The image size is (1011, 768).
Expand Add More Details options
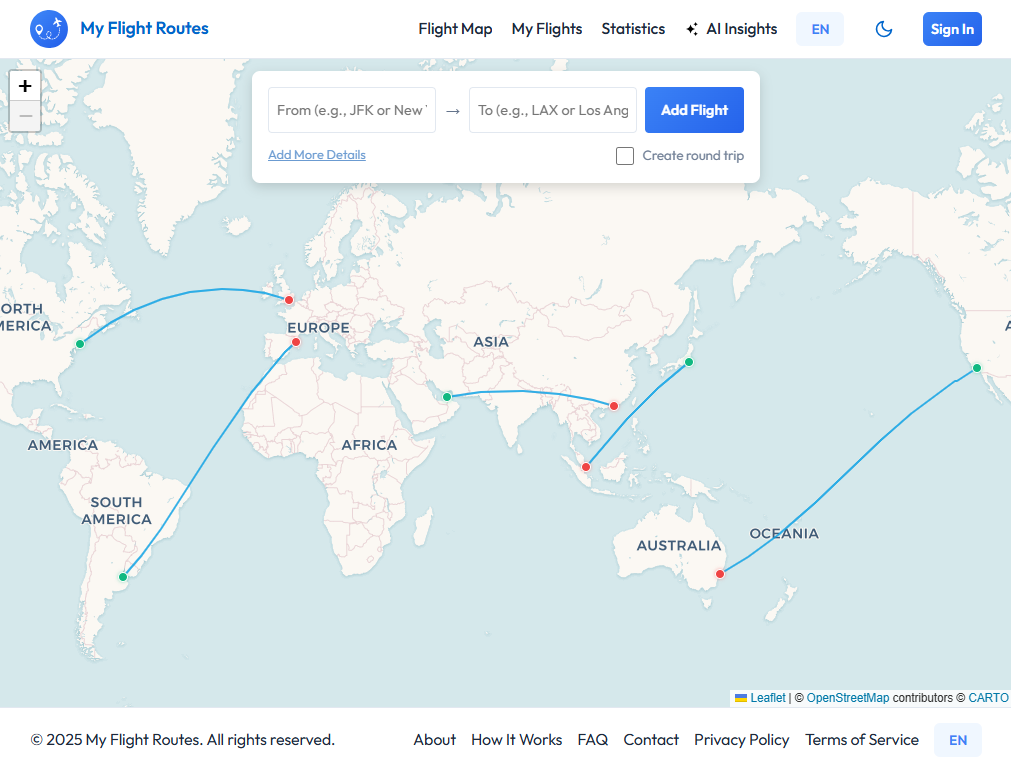(x=317, y=155)
